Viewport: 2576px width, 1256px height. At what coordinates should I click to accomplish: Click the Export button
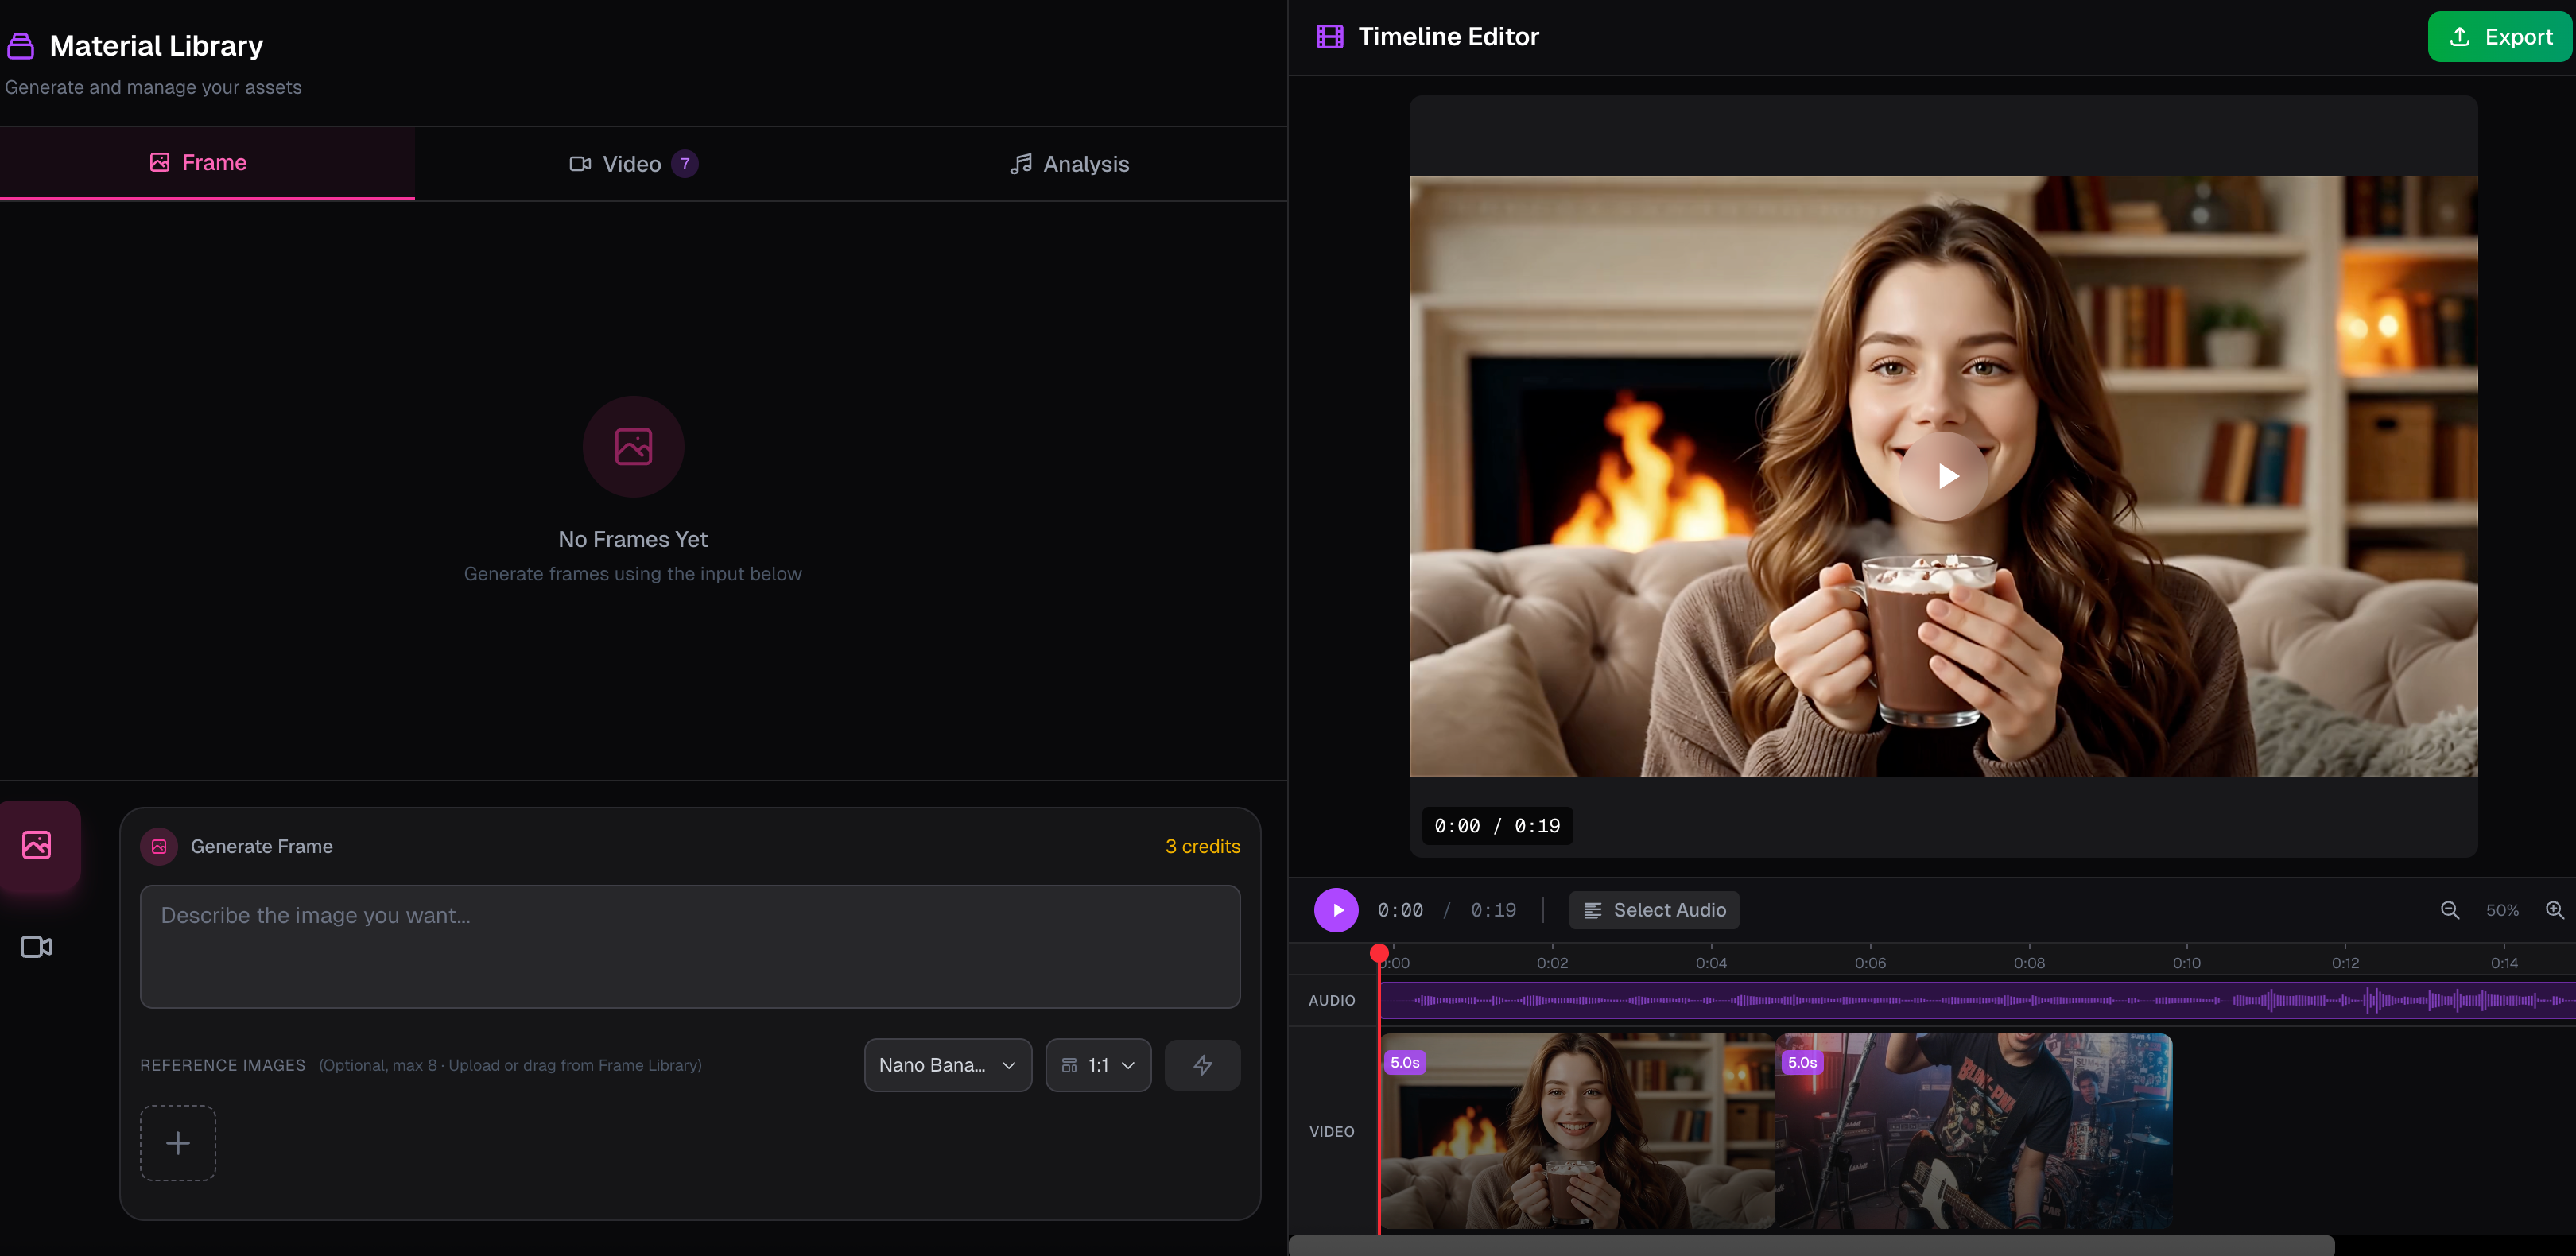pos(2499,36)
